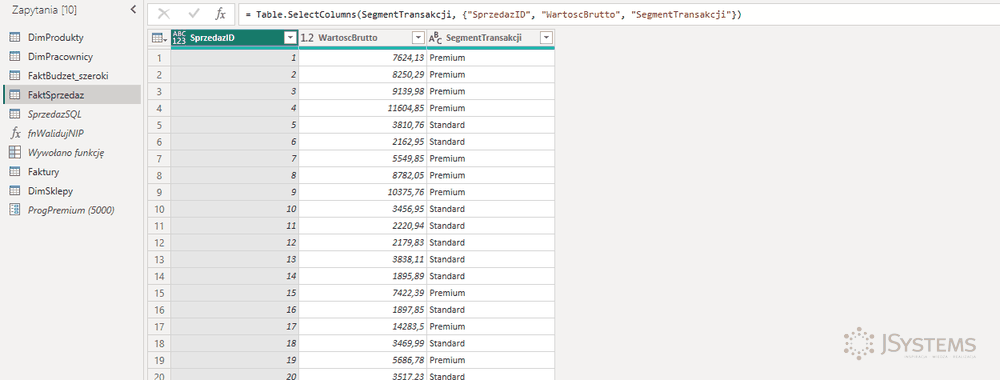Open table options icon in header corner
The width and height of the screenshot is (1000, 380).
[159, 38]
